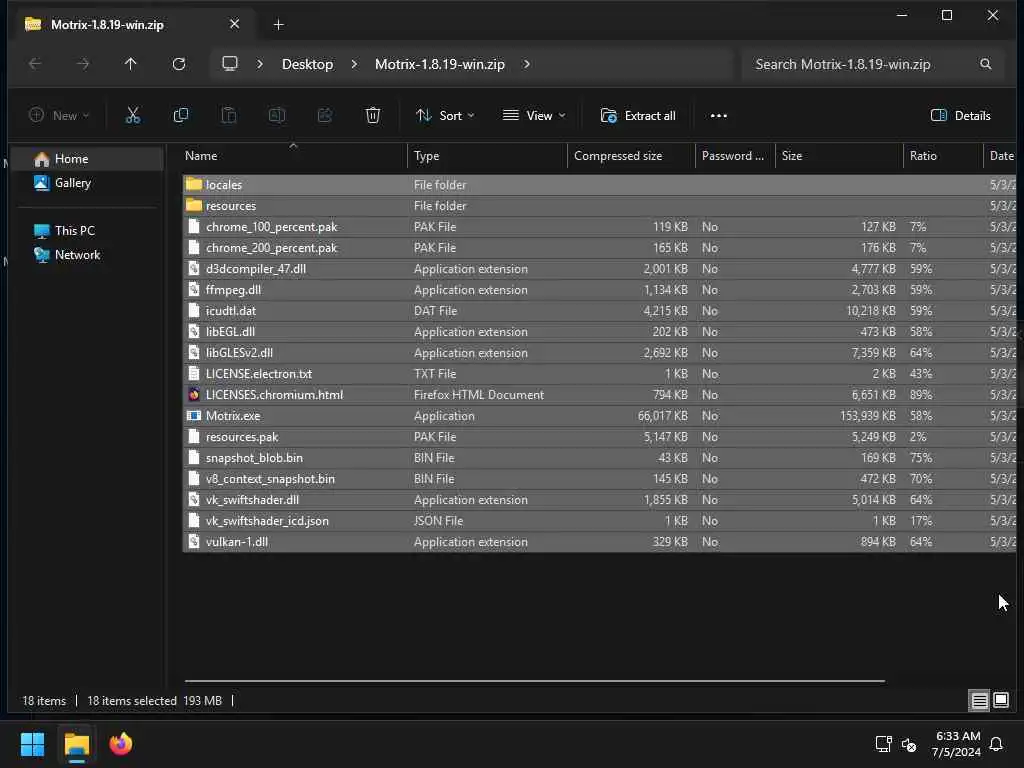Select d3dcompiler_47.dll file

click(x=599, y=269)
